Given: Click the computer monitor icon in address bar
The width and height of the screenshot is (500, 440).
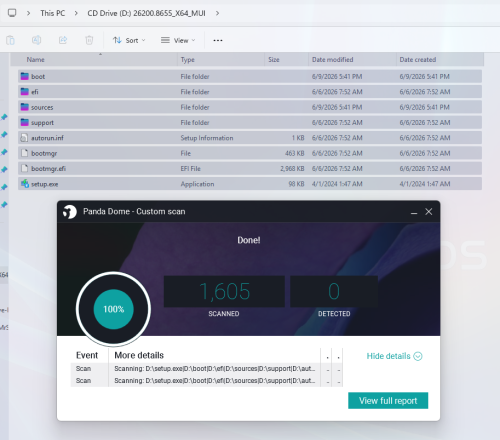Looking at the screenshot, I should coord(12,13).
